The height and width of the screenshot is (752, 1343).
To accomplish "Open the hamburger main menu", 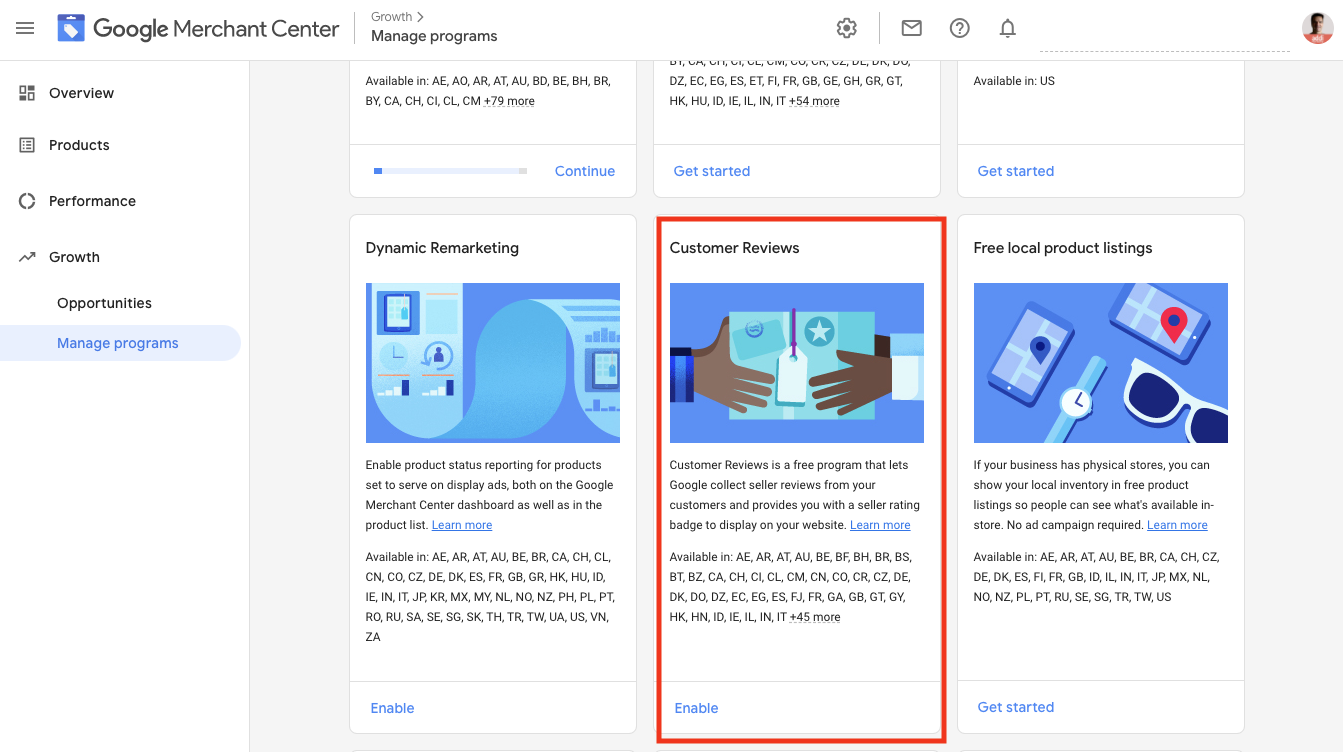I will pyautogui.click(x=25, y=29).
